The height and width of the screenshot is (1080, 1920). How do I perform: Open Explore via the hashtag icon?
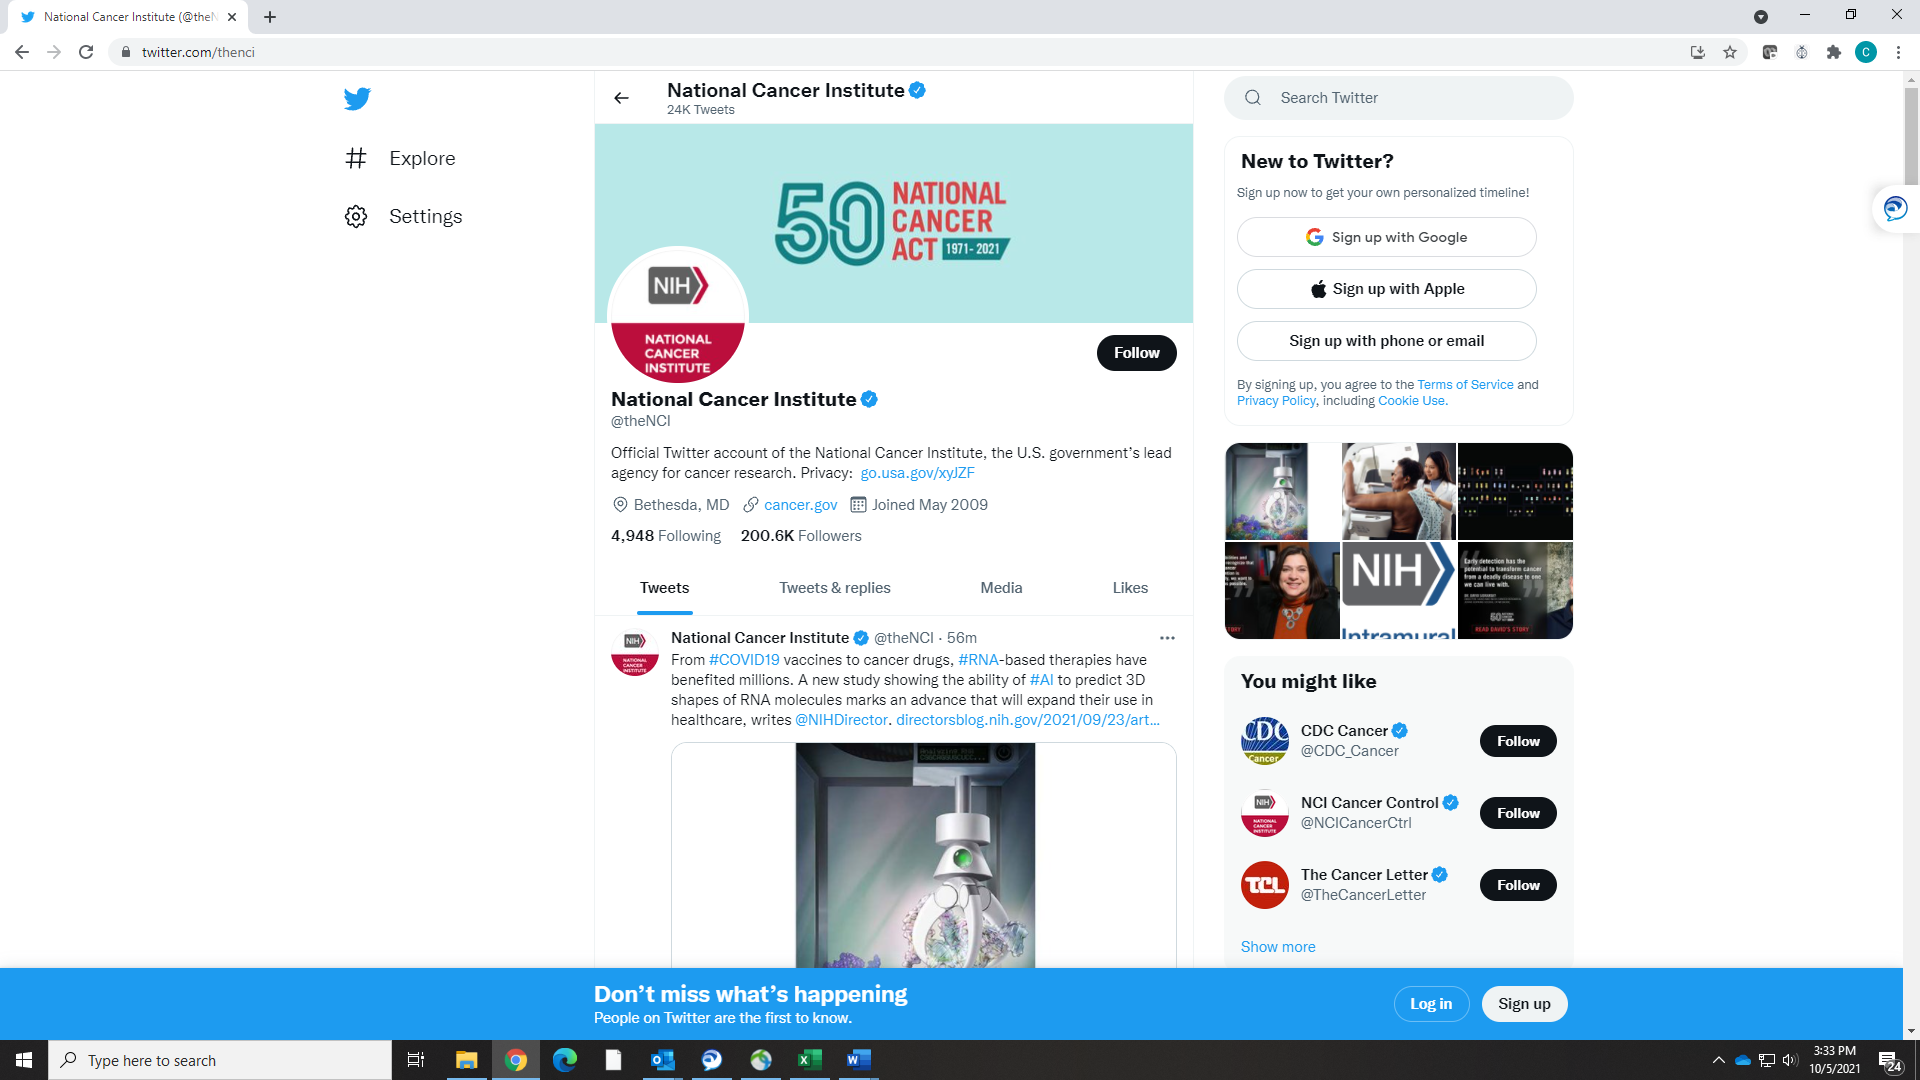pyautogui.click(x=356, y=158)
